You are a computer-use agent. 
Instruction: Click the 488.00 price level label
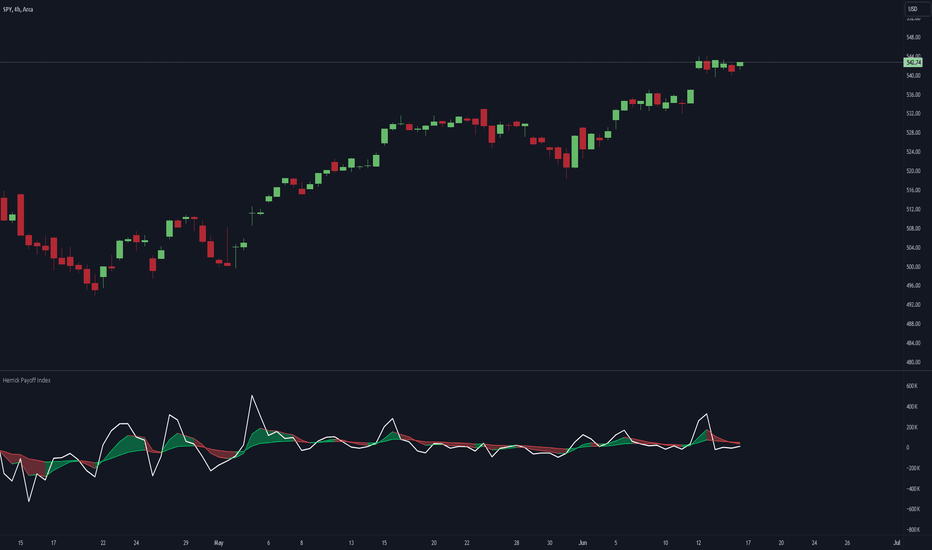(913, 323)
